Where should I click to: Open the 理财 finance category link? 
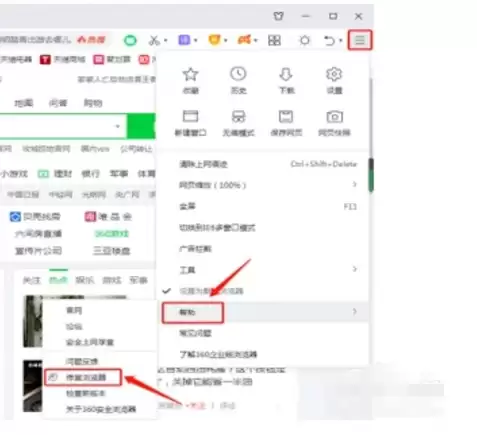click(63, 174)
